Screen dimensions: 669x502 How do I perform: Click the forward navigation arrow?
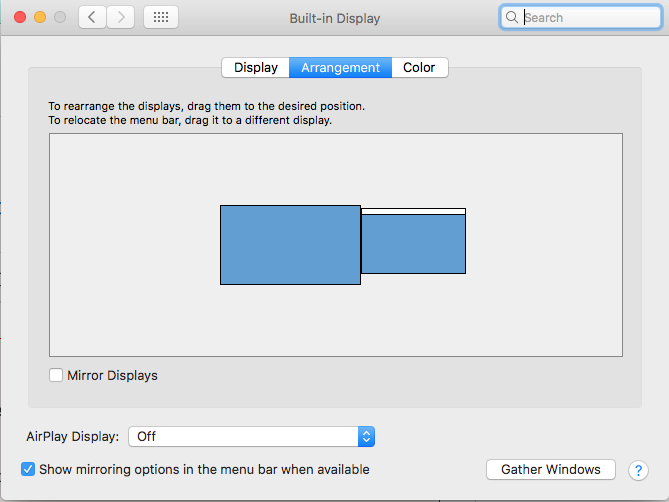click(x=121, y=17)
